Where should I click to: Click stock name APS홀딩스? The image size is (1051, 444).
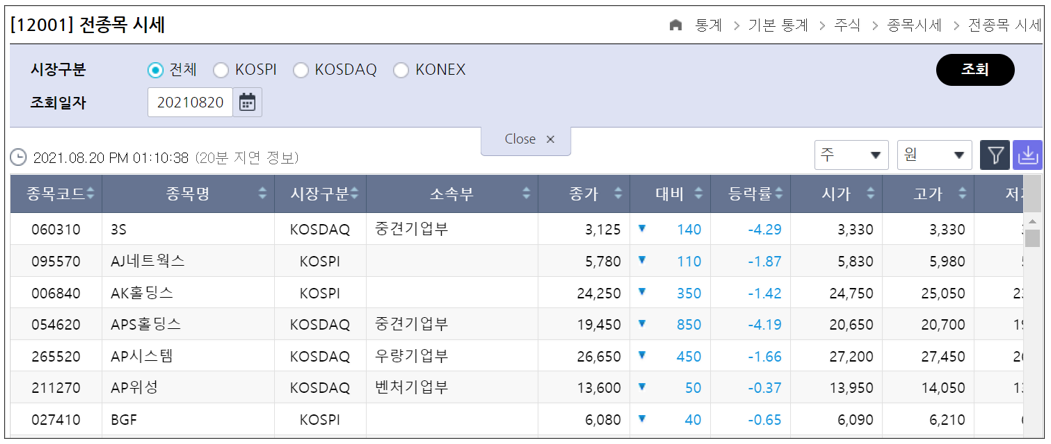coord(145,325)
